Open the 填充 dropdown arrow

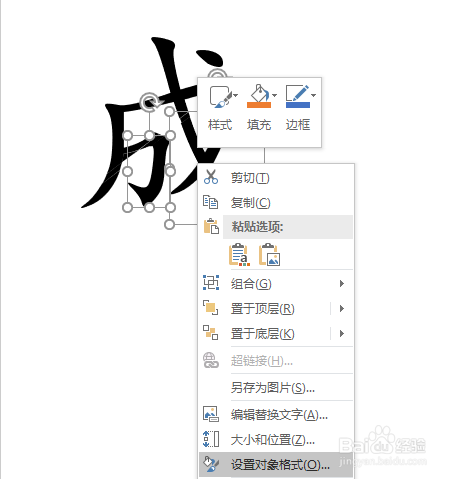(x=274, y=96)
